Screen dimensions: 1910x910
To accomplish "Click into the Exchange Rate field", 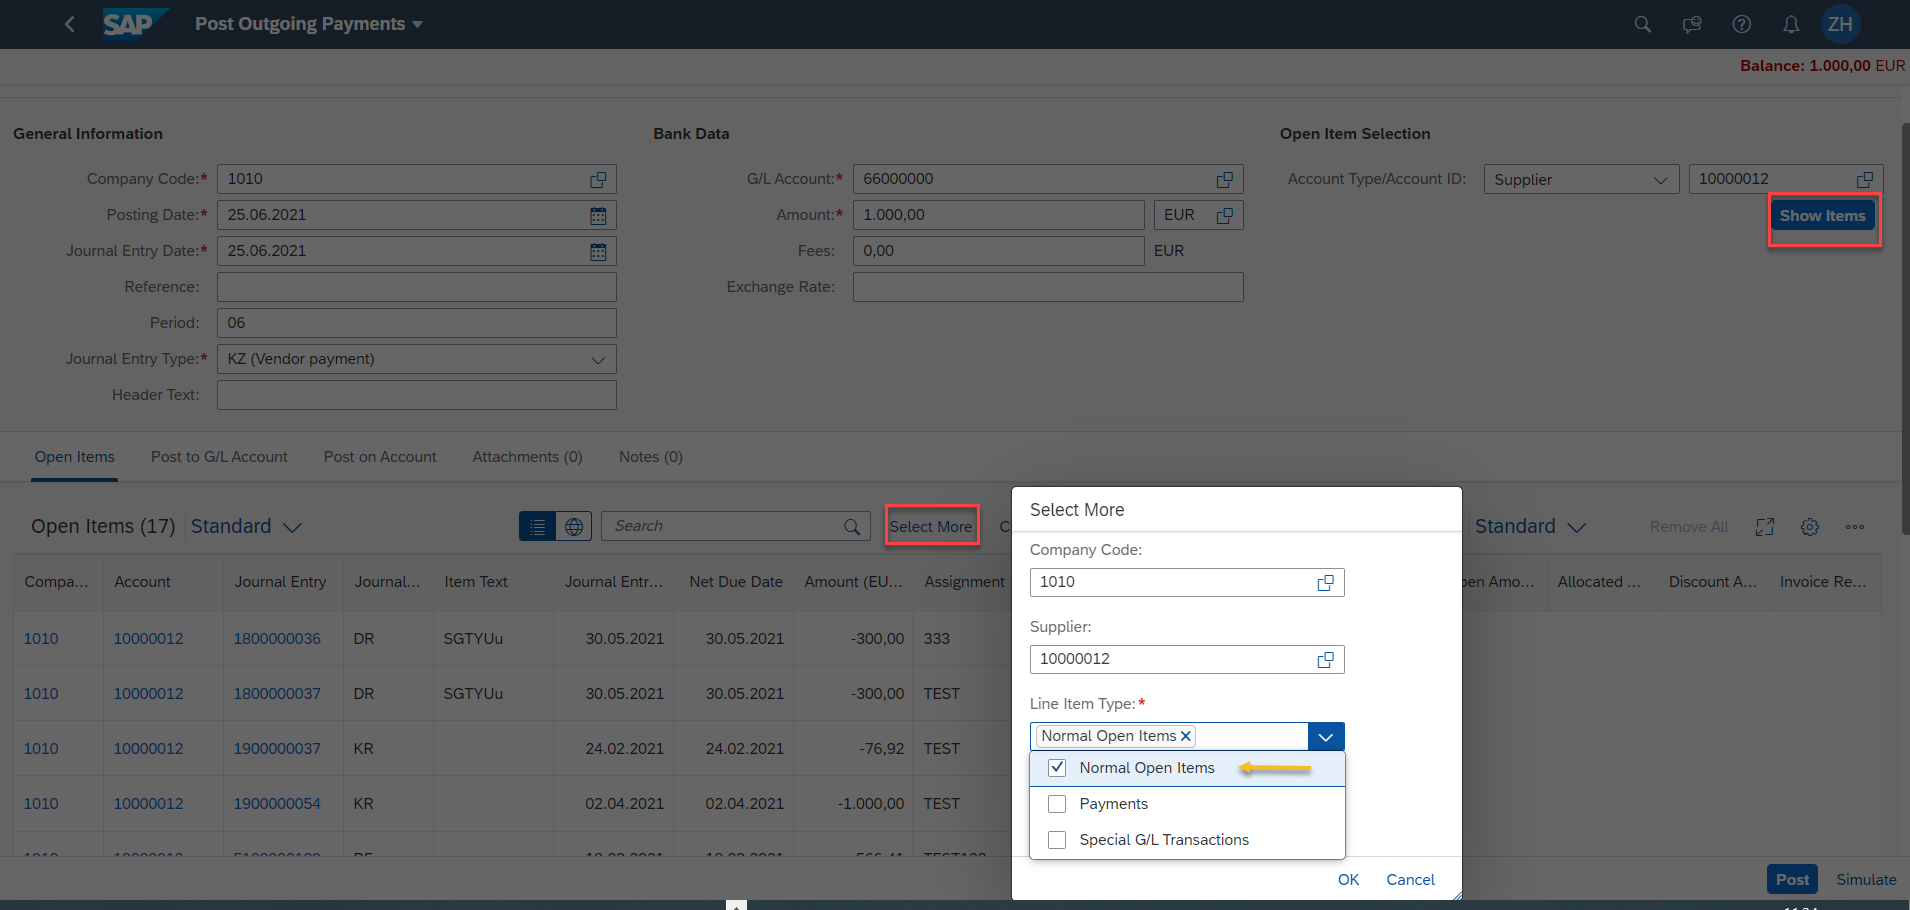I will 1048,287.
